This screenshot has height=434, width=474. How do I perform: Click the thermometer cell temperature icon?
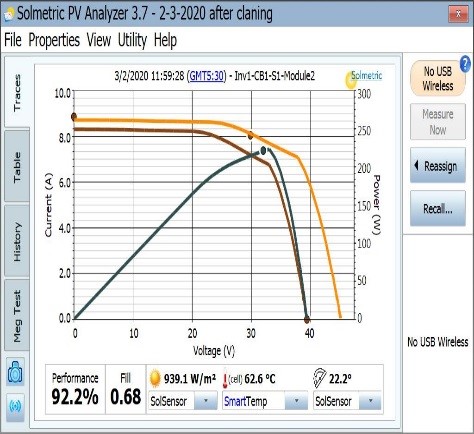coord(225,380)
